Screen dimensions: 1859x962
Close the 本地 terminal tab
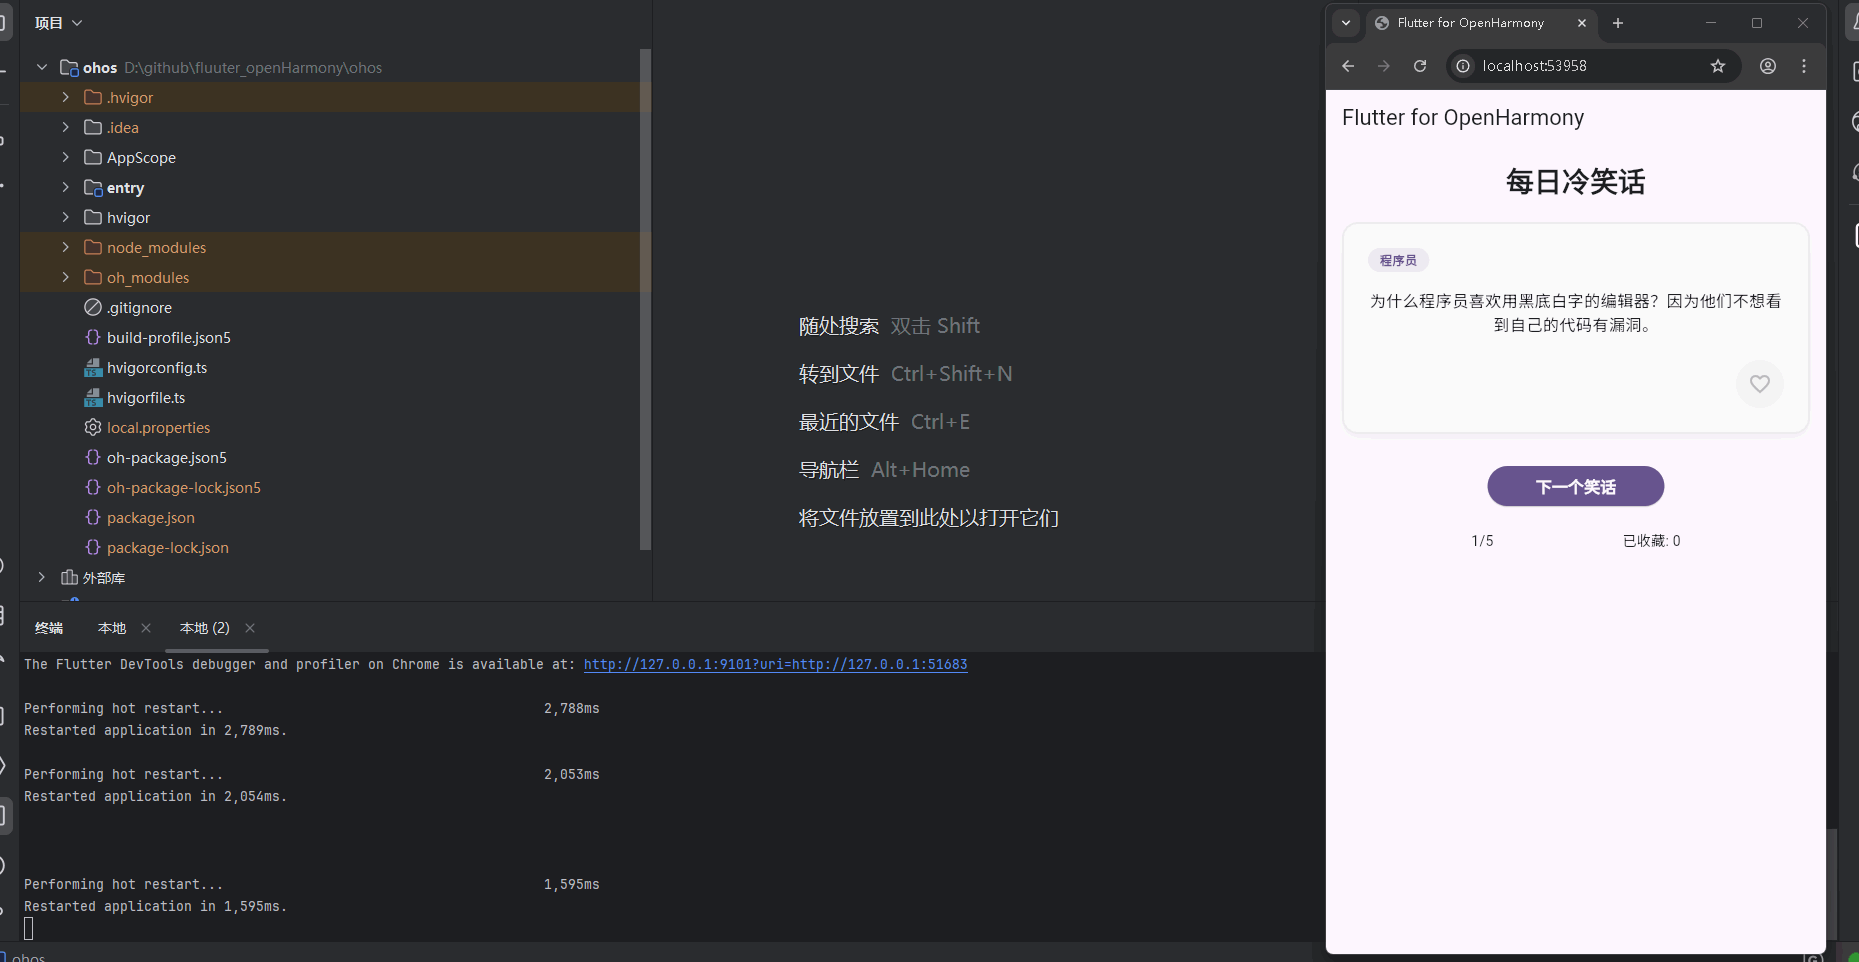pos(146,628)
